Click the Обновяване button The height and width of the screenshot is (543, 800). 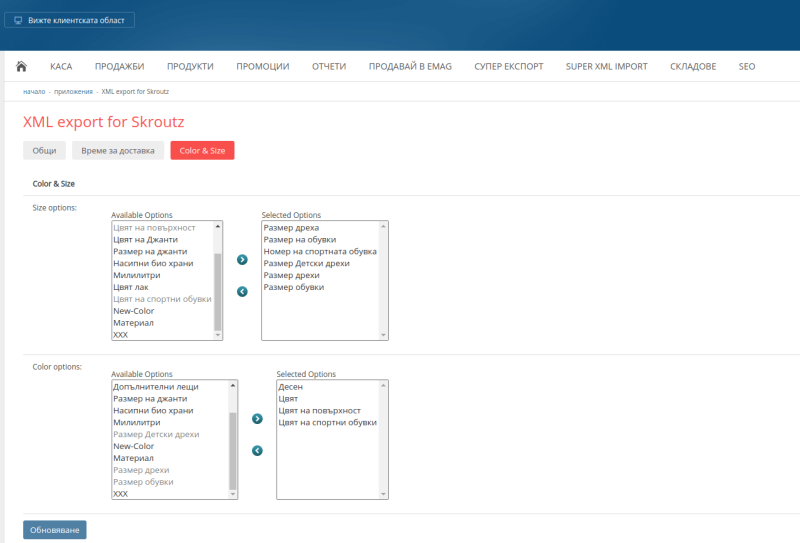(55, 530)
